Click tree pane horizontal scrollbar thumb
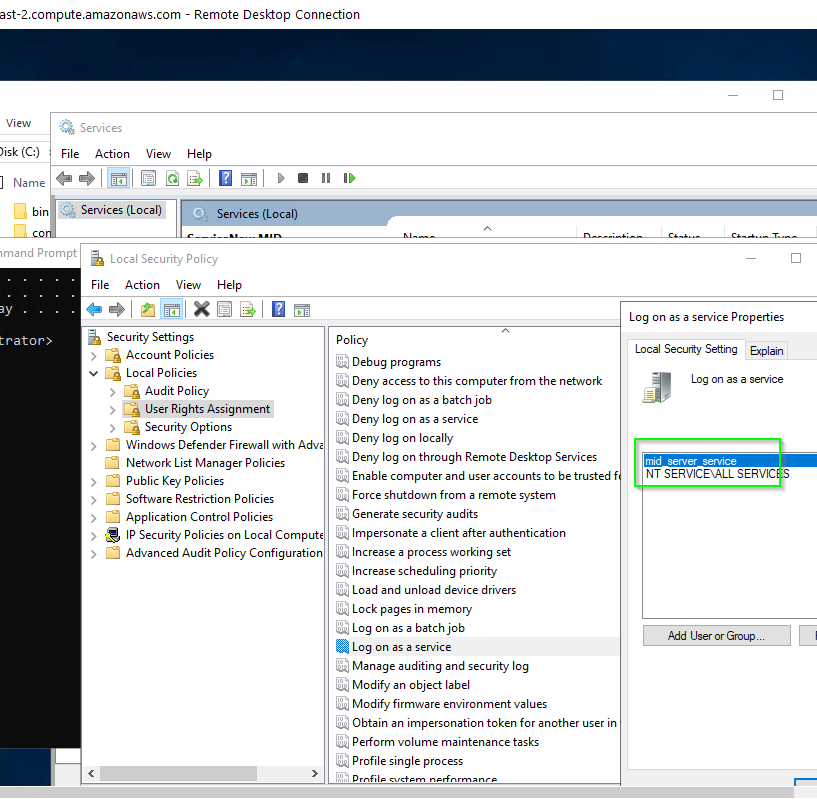The width and height of the screenshot is (817, 799). [x=178, y=773]
